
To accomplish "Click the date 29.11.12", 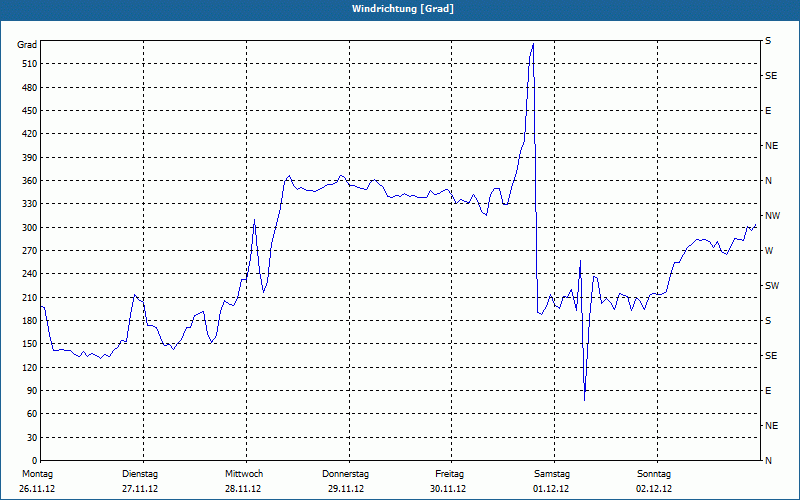I will click(x=346, y=489).
